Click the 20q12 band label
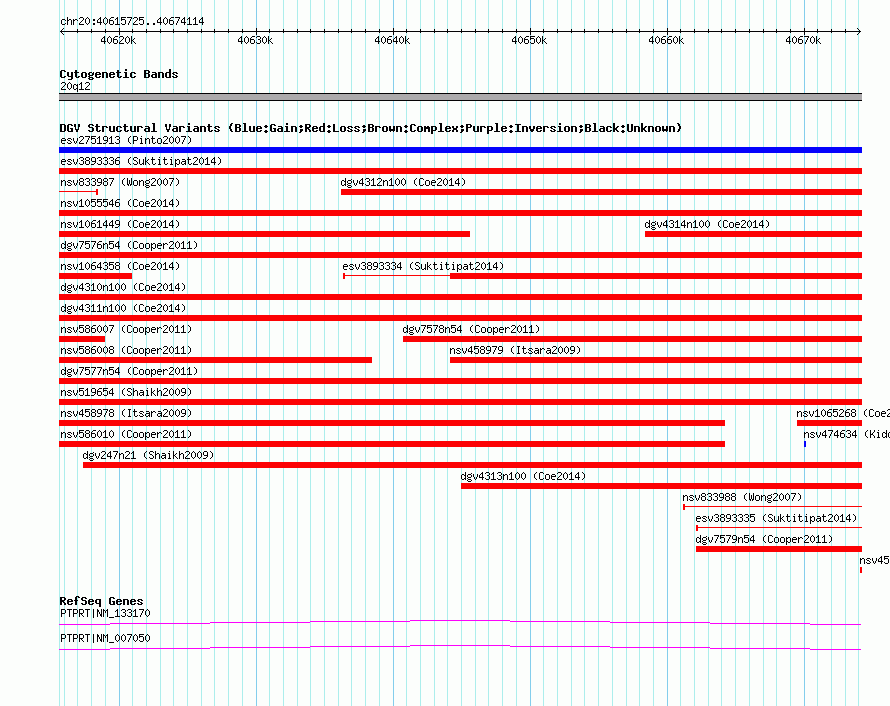Image resolution: width=890 pixels, height=706 pixels. (75, 86)
